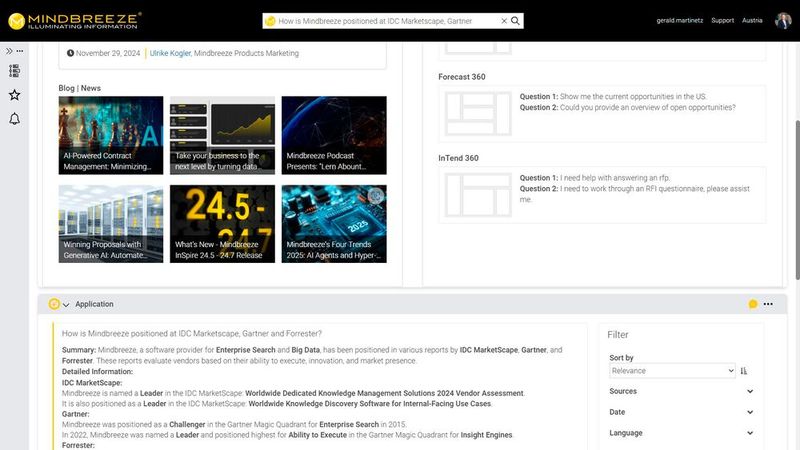
Task: Open Ulrike Kogler author link
Action: tap(170, 53)
